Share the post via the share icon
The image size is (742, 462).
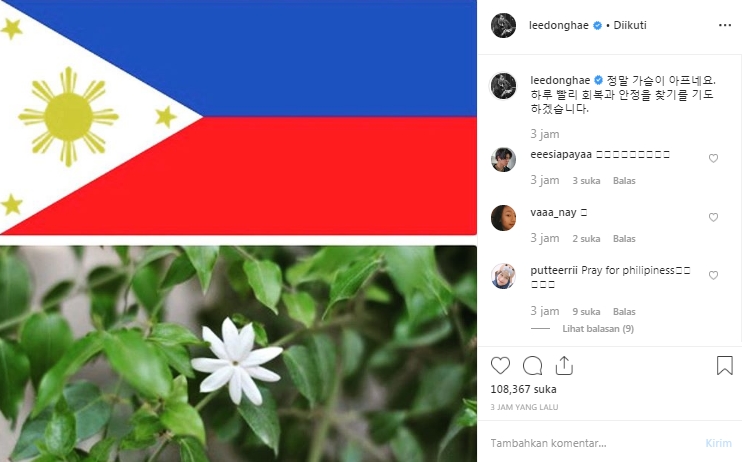564,366
